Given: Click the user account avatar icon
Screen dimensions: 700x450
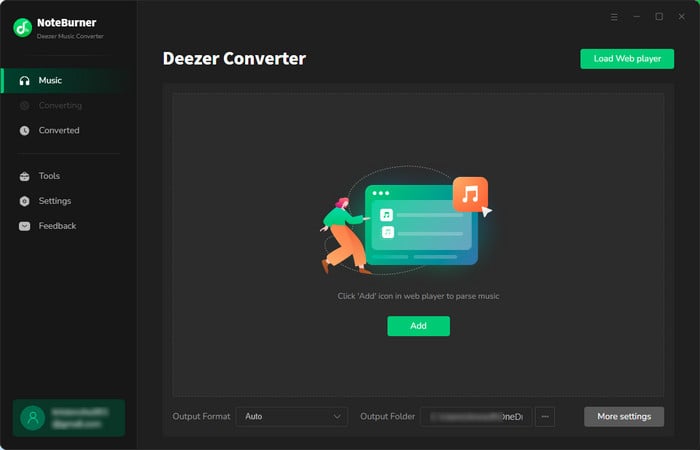Looking at the screenshot, I should (x=33, y=418).
